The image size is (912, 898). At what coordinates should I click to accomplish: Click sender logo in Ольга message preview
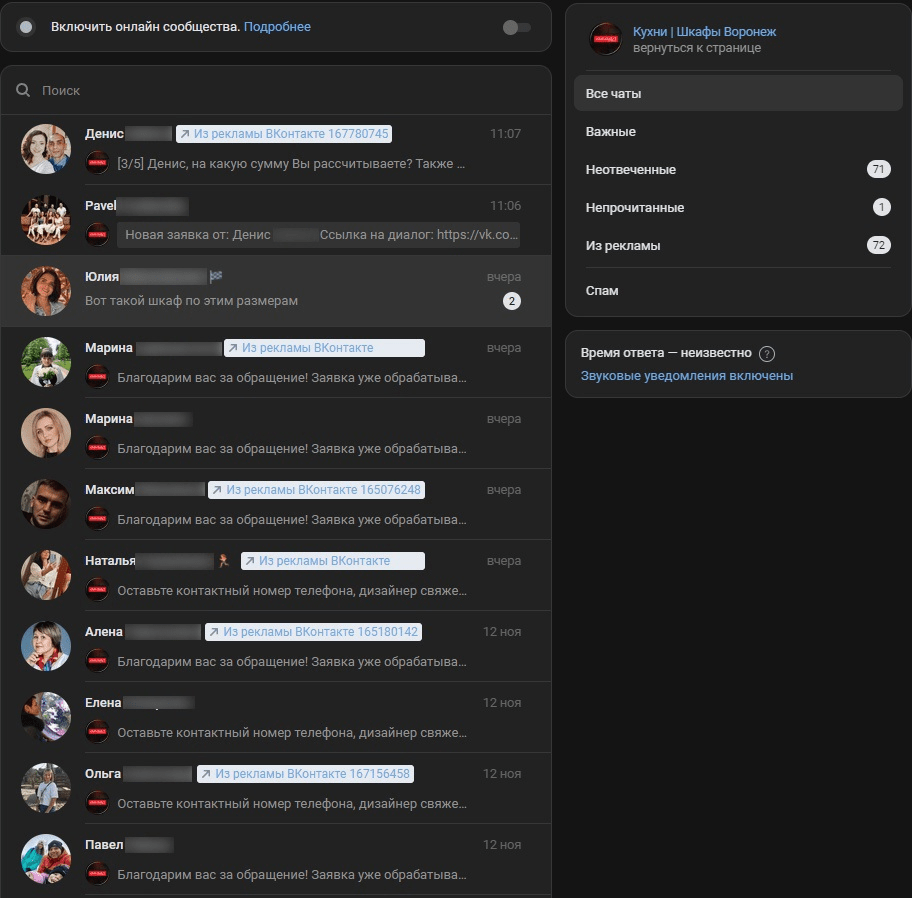pos(98,803)
